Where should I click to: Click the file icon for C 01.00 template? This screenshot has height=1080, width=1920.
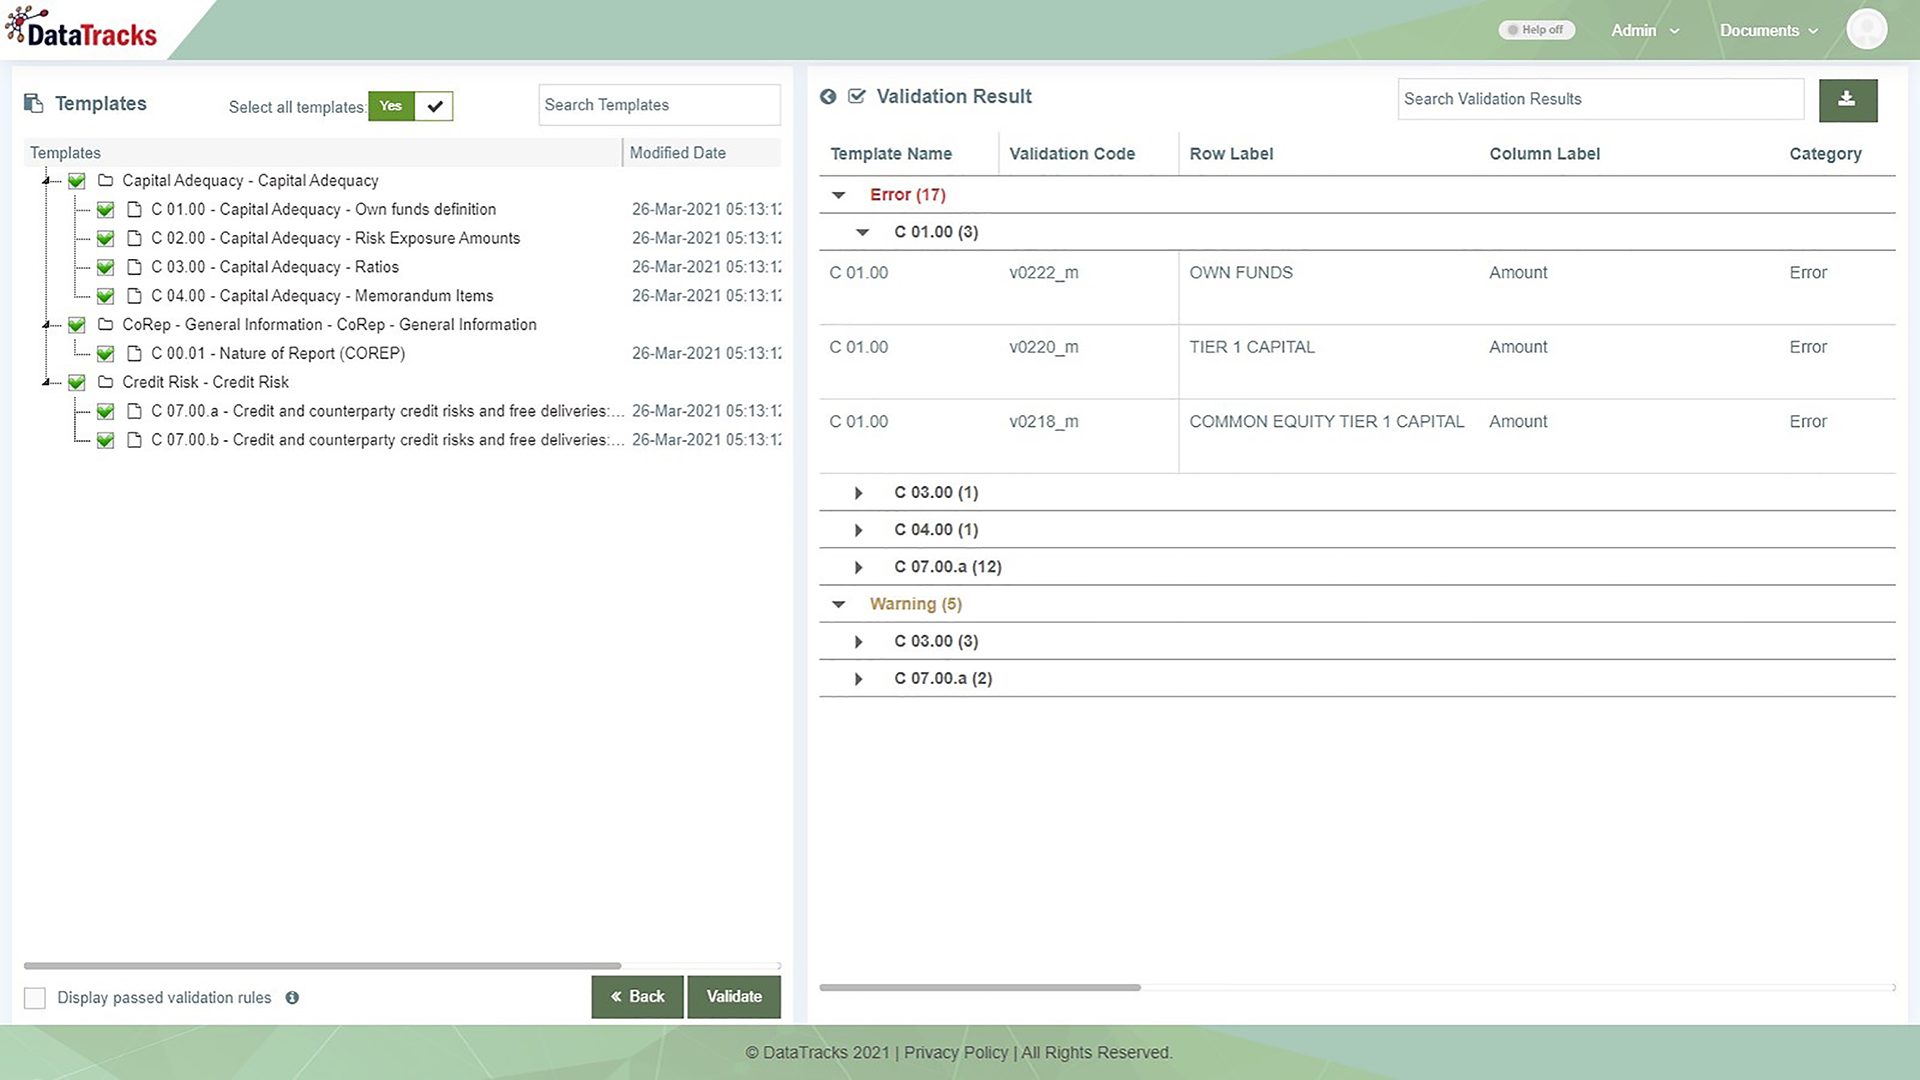coord(134,210)
